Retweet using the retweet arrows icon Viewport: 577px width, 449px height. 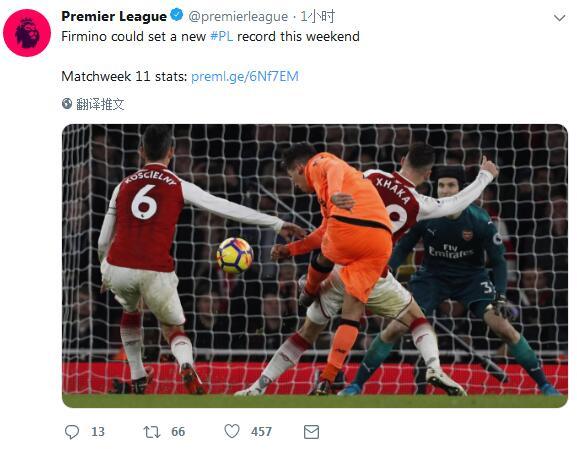pyautogui.click(x=152, y=432)
